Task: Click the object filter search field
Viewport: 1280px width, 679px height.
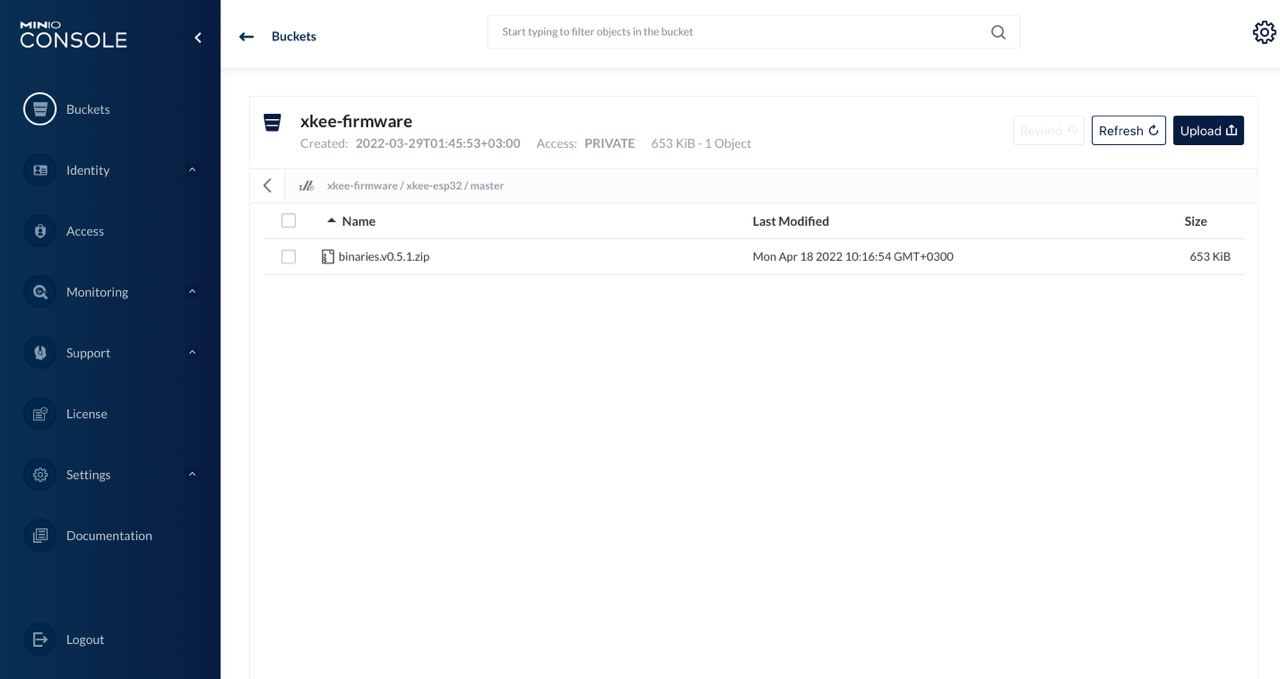Action: 753,32
